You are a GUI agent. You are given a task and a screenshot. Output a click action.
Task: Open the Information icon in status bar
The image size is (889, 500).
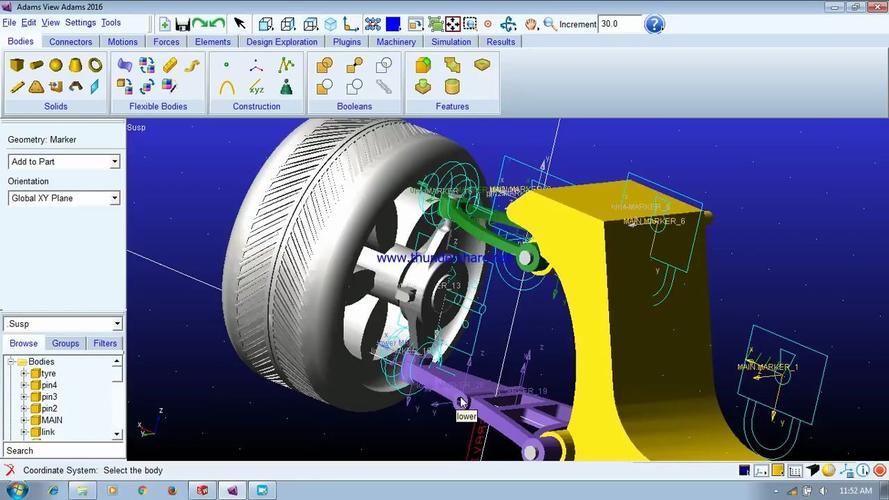pos(863,470)
